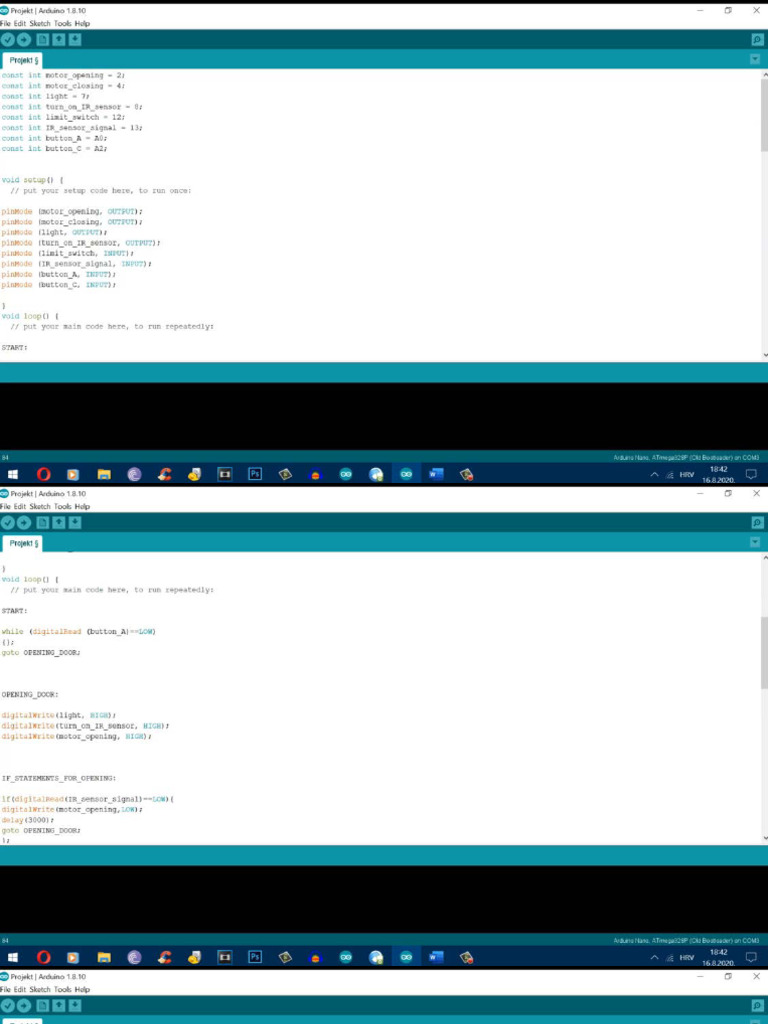Select Projekt tab in middle window with OPENING_DOOR code
Viewport: 768px width, 1024px height.
[23, 543]
